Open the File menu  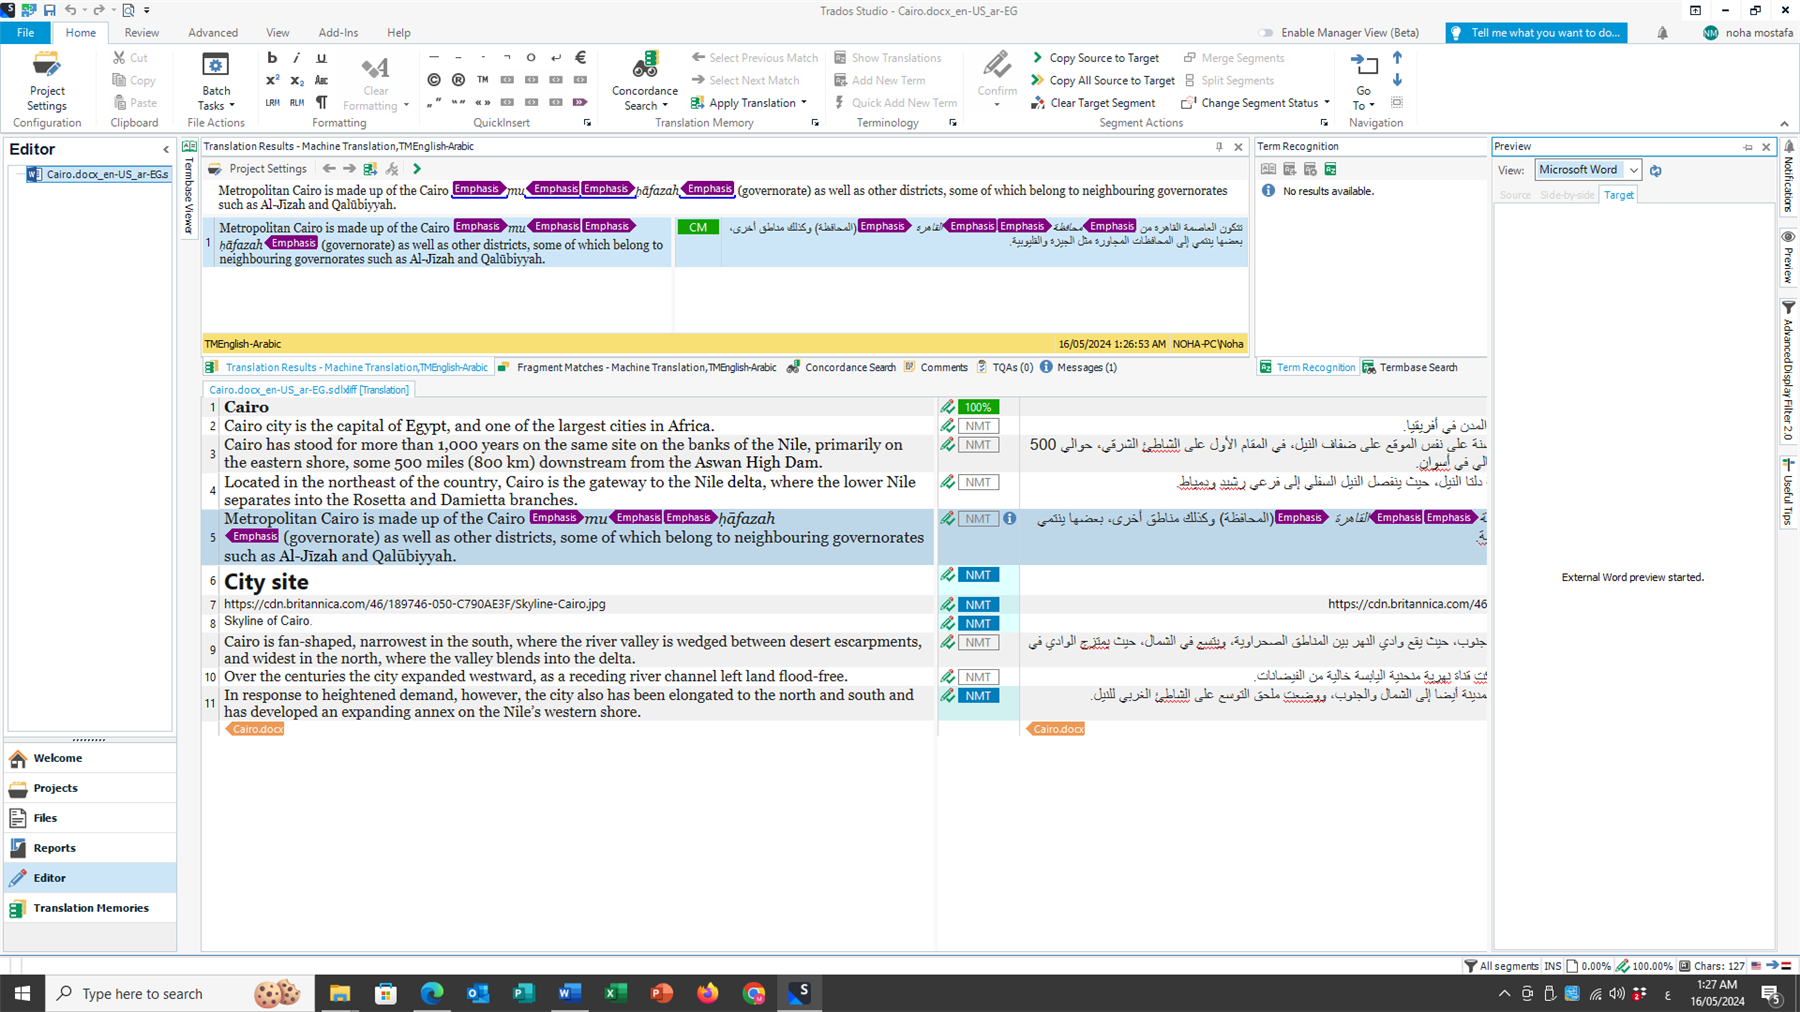25,33
